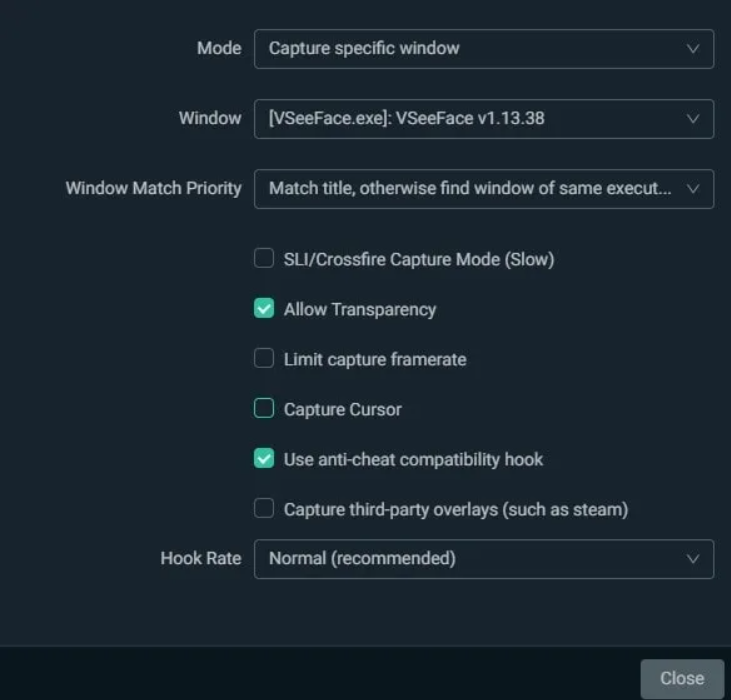The height and width of the screenshot is (700, 731).
Task: Click the Limit capture framerate label
Action: coord(375,359)
